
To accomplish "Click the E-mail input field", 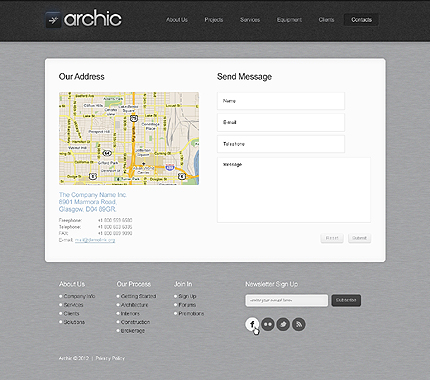I will coord(281,122).
